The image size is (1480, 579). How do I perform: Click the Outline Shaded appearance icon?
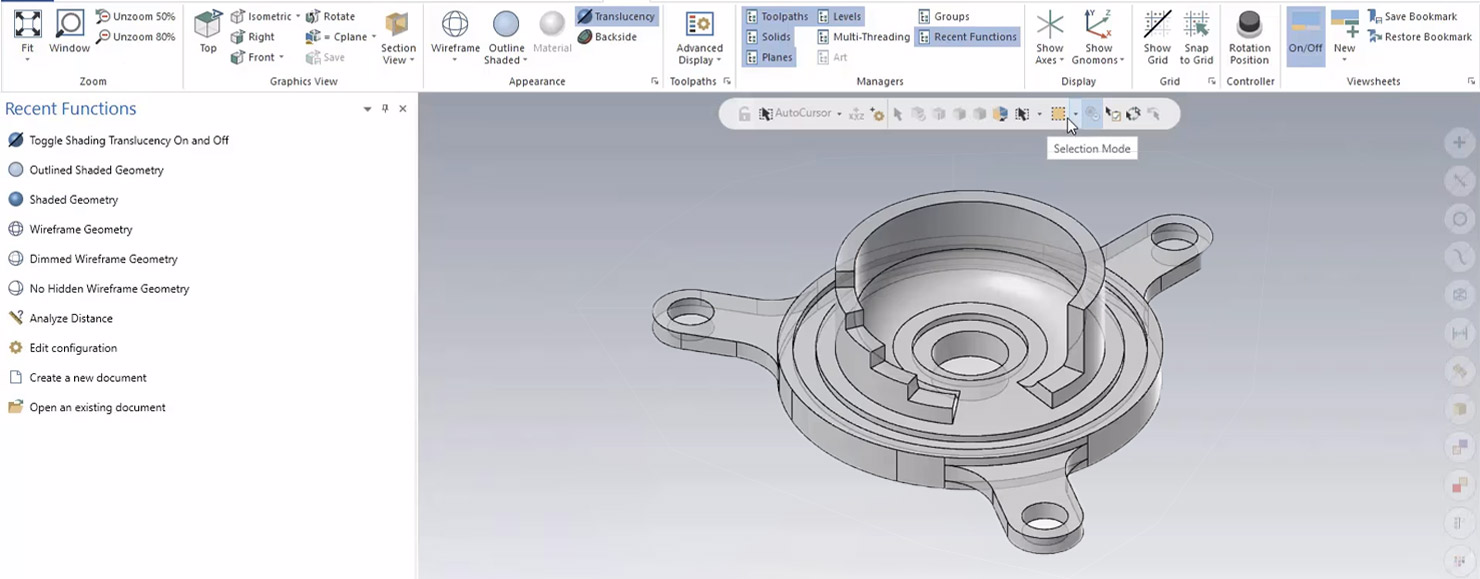pyautogui.click(x=506, y=25)
